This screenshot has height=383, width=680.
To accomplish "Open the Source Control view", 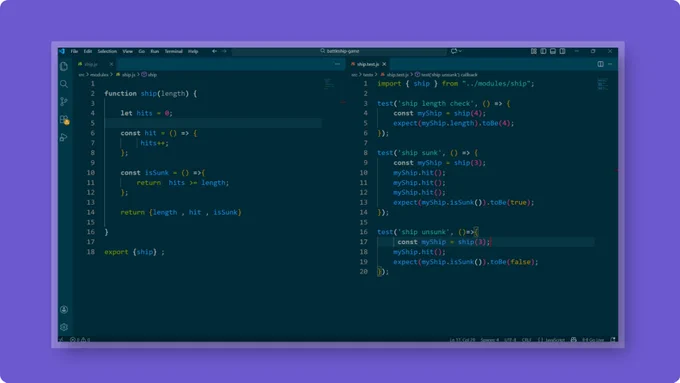I will [x=64, y=102].
